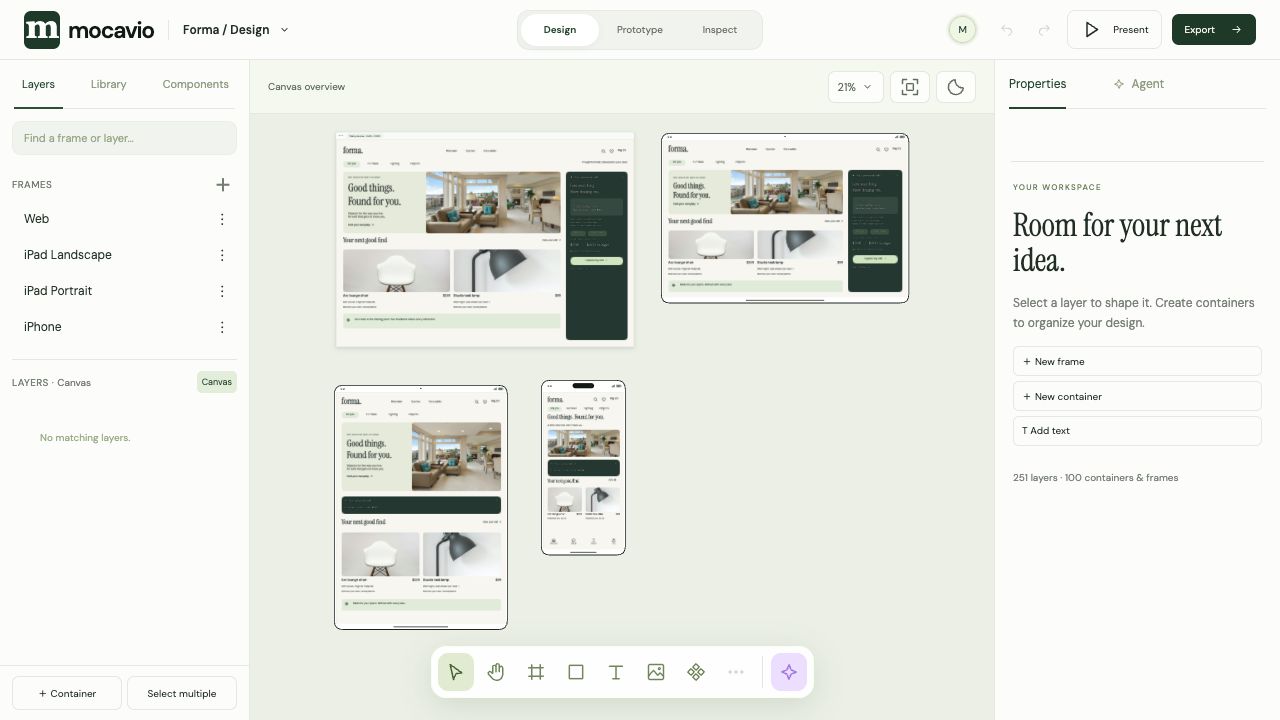This screenshot has height=720, width=1280.
Task: Switch to Prototype mode
Action: coord(640,30)
